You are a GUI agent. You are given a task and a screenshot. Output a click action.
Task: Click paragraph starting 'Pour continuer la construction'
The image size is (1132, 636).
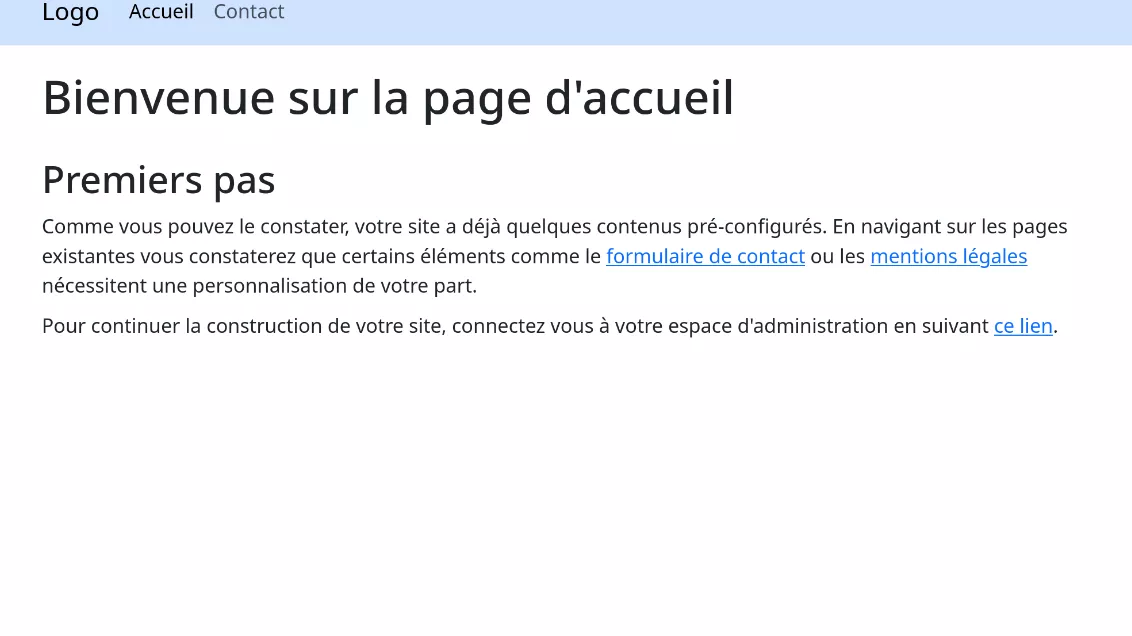click(550, 326)
